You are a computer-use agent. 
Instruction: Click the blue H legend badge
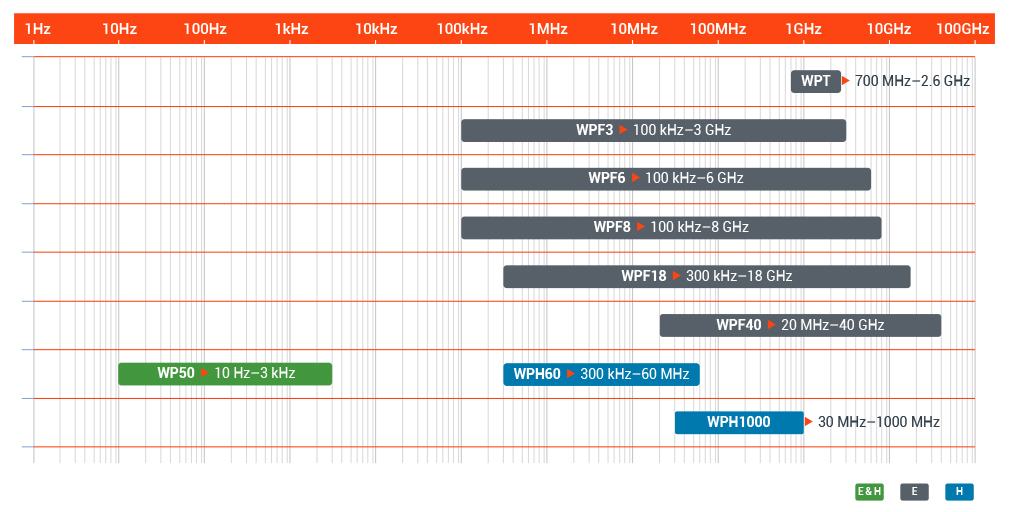click(959, 491)
